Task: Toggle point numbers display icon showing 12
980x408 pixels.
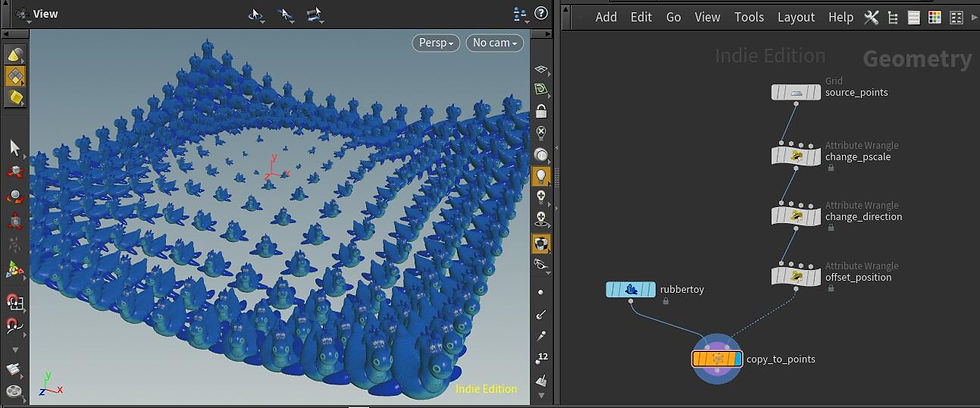Action: 541,357
